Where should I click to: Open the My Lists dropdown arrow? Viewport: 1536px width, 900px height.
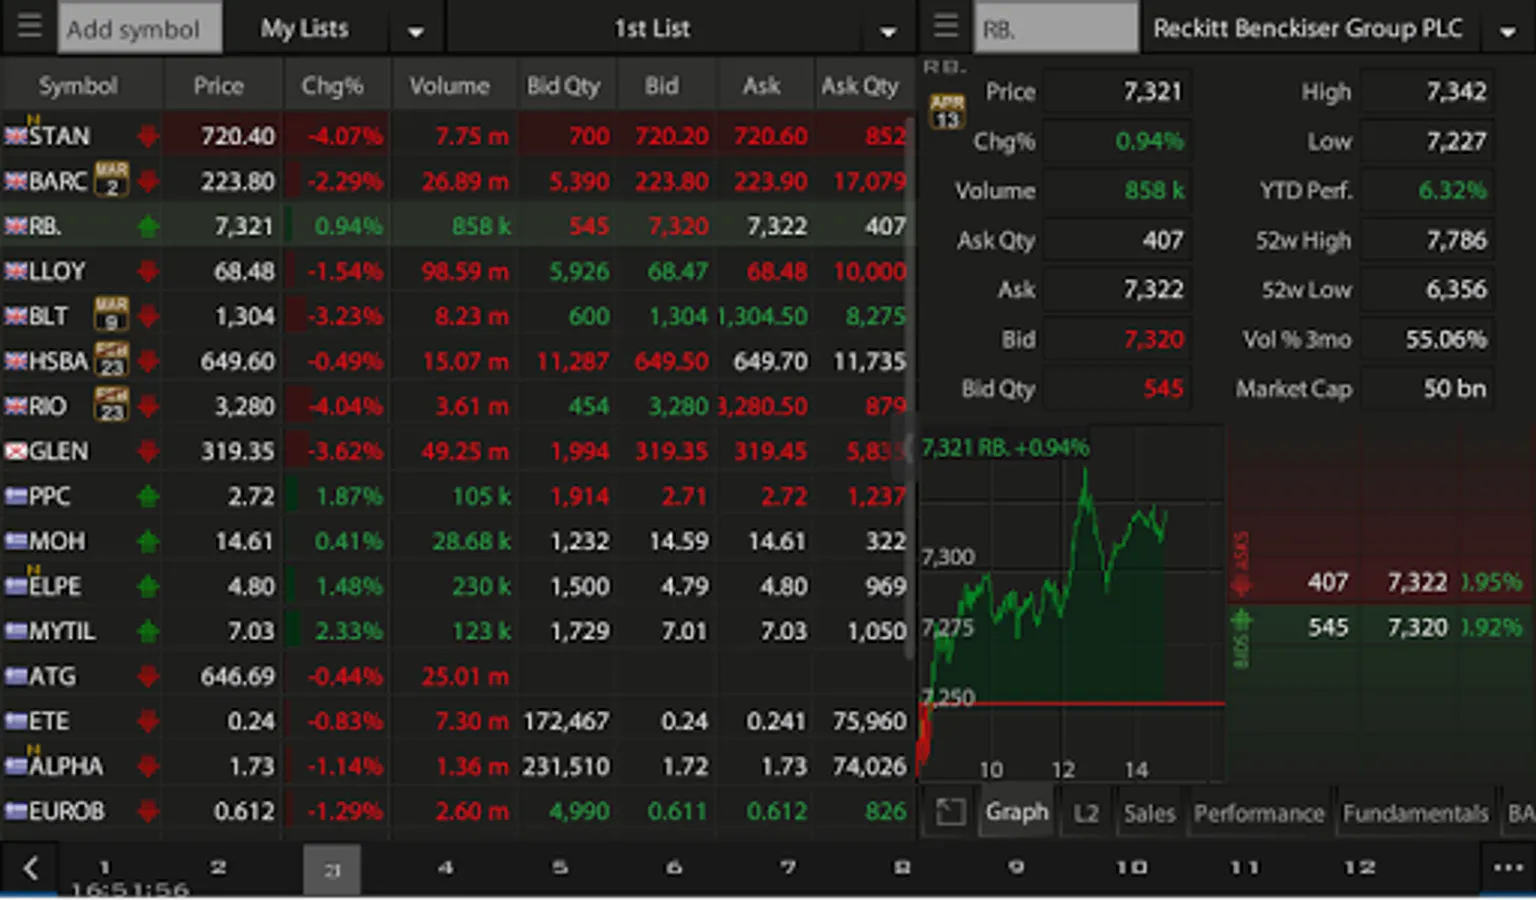pos(416,31)
